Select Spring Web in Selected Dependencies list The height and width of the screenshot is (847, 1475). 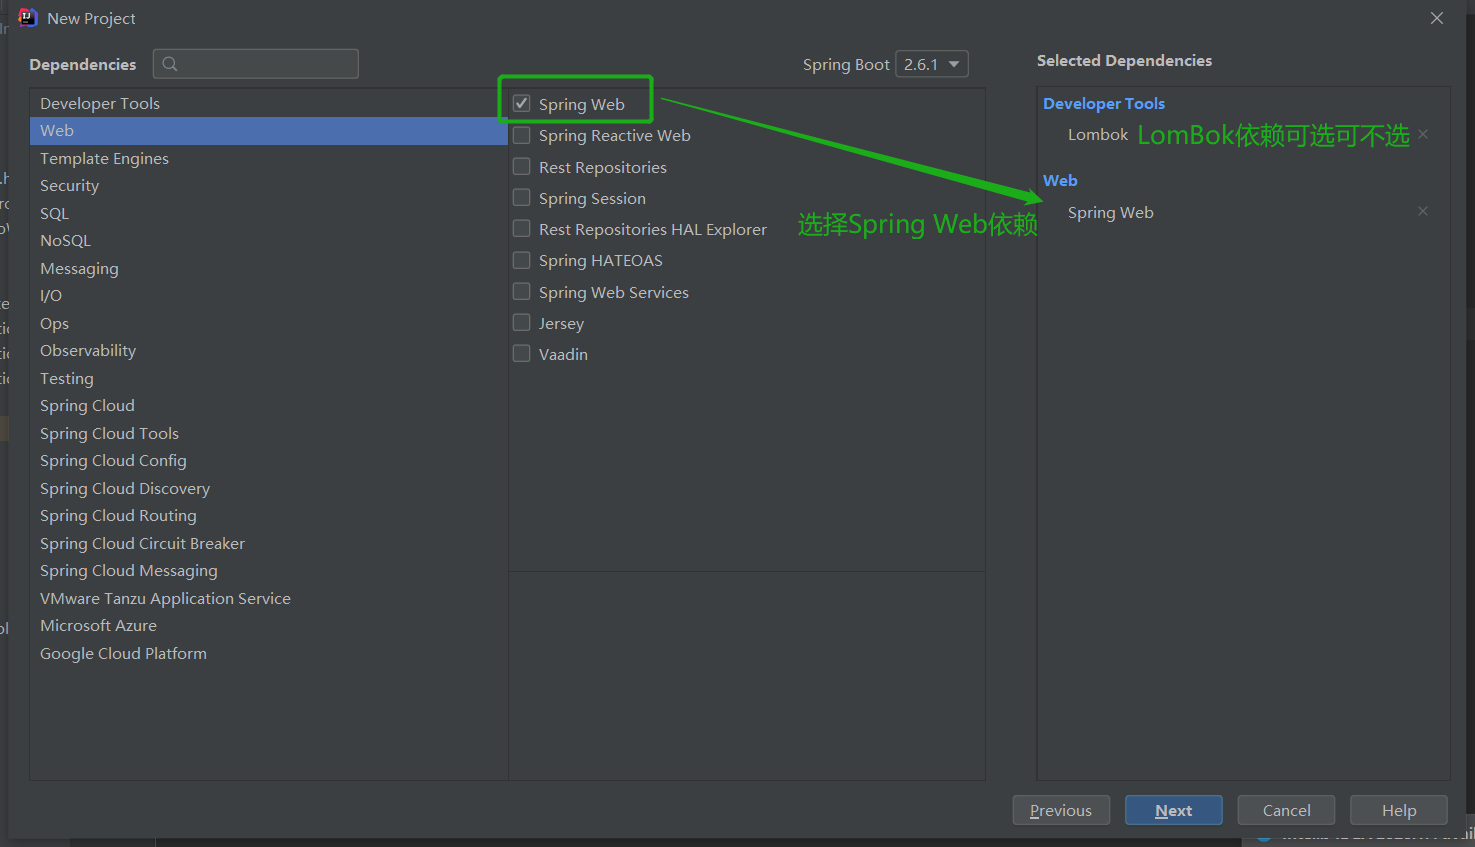pos(1111,212)
